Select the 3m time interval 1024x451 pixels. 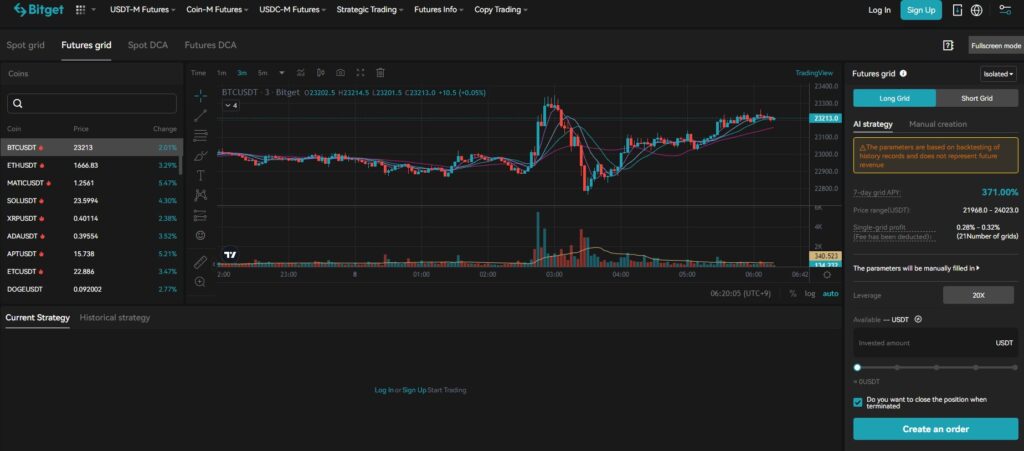[x=242, y=73]
